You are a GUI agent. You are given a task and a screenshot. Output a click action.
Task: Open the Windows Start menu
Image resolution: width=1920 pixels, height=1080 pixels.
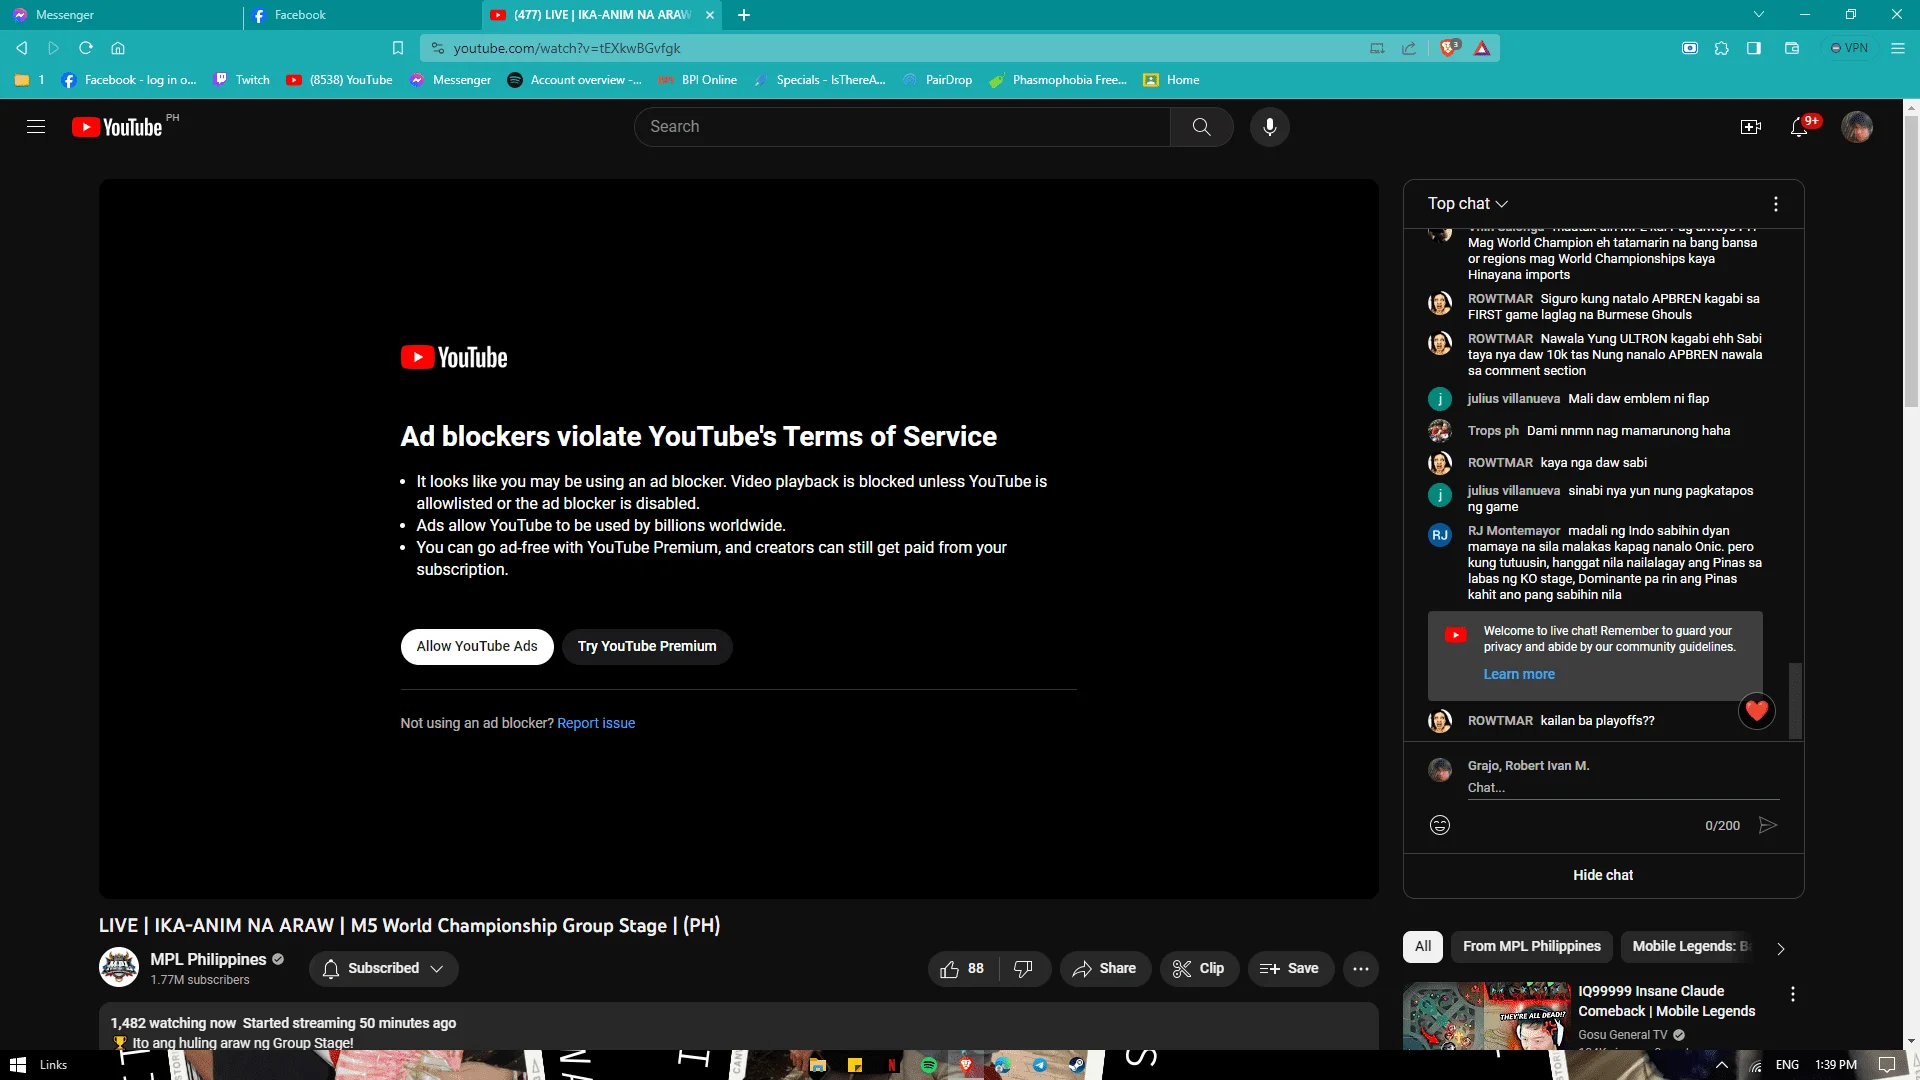point(17,1065)
